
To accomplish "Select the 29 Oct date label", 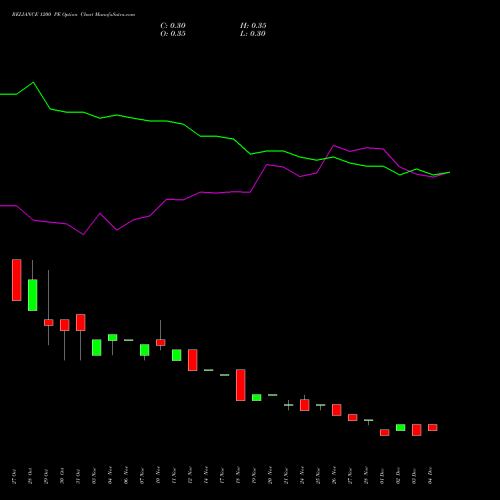I will [x=46, y=476].
